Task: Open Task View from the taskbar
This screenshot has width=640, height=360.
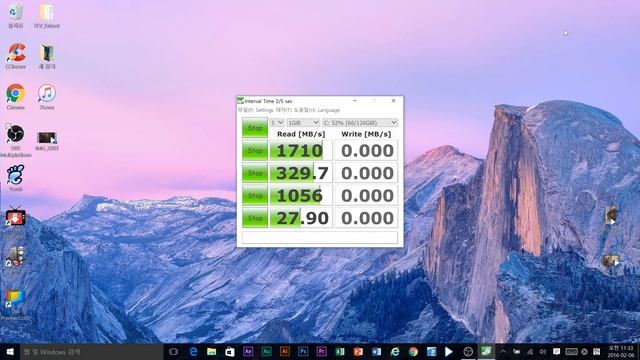Action: tap(173, 351)
